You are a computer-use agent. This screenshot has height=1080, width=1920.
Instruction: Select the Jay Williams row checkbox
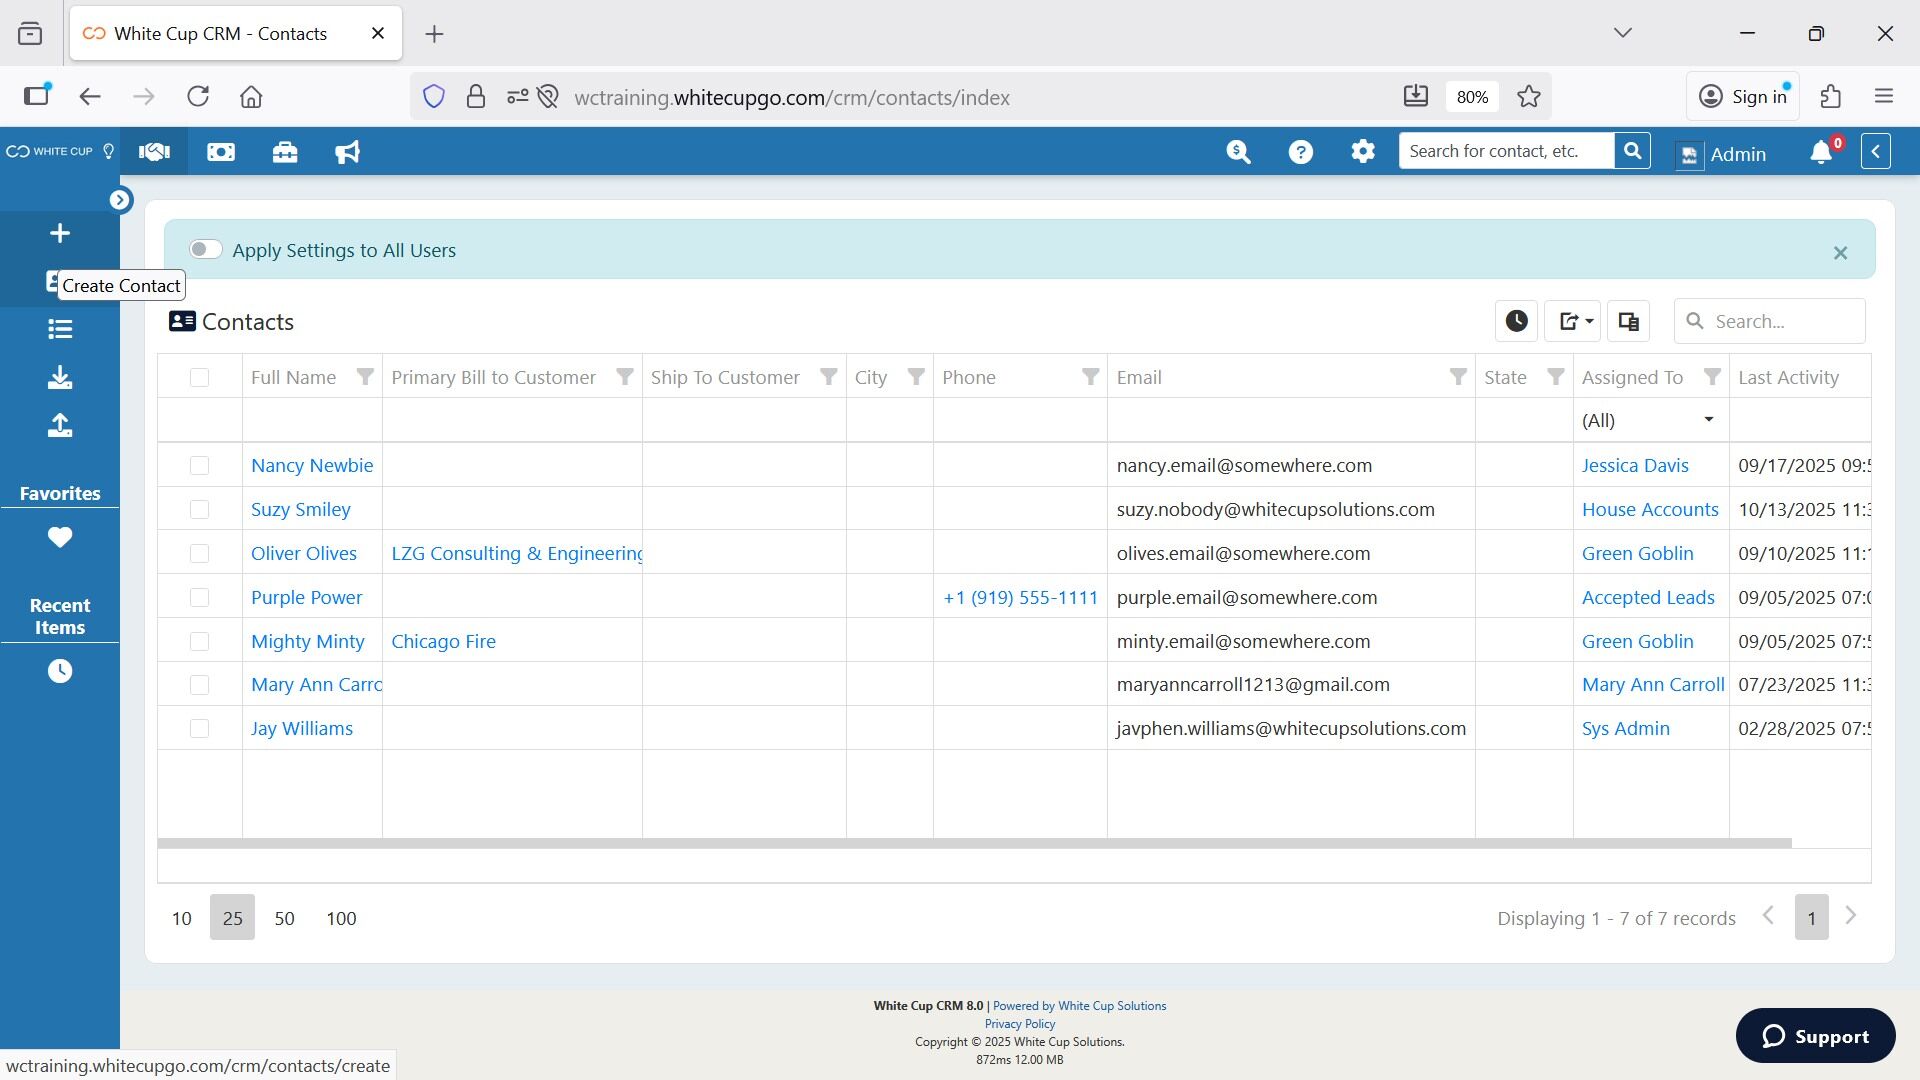[200, 729]
